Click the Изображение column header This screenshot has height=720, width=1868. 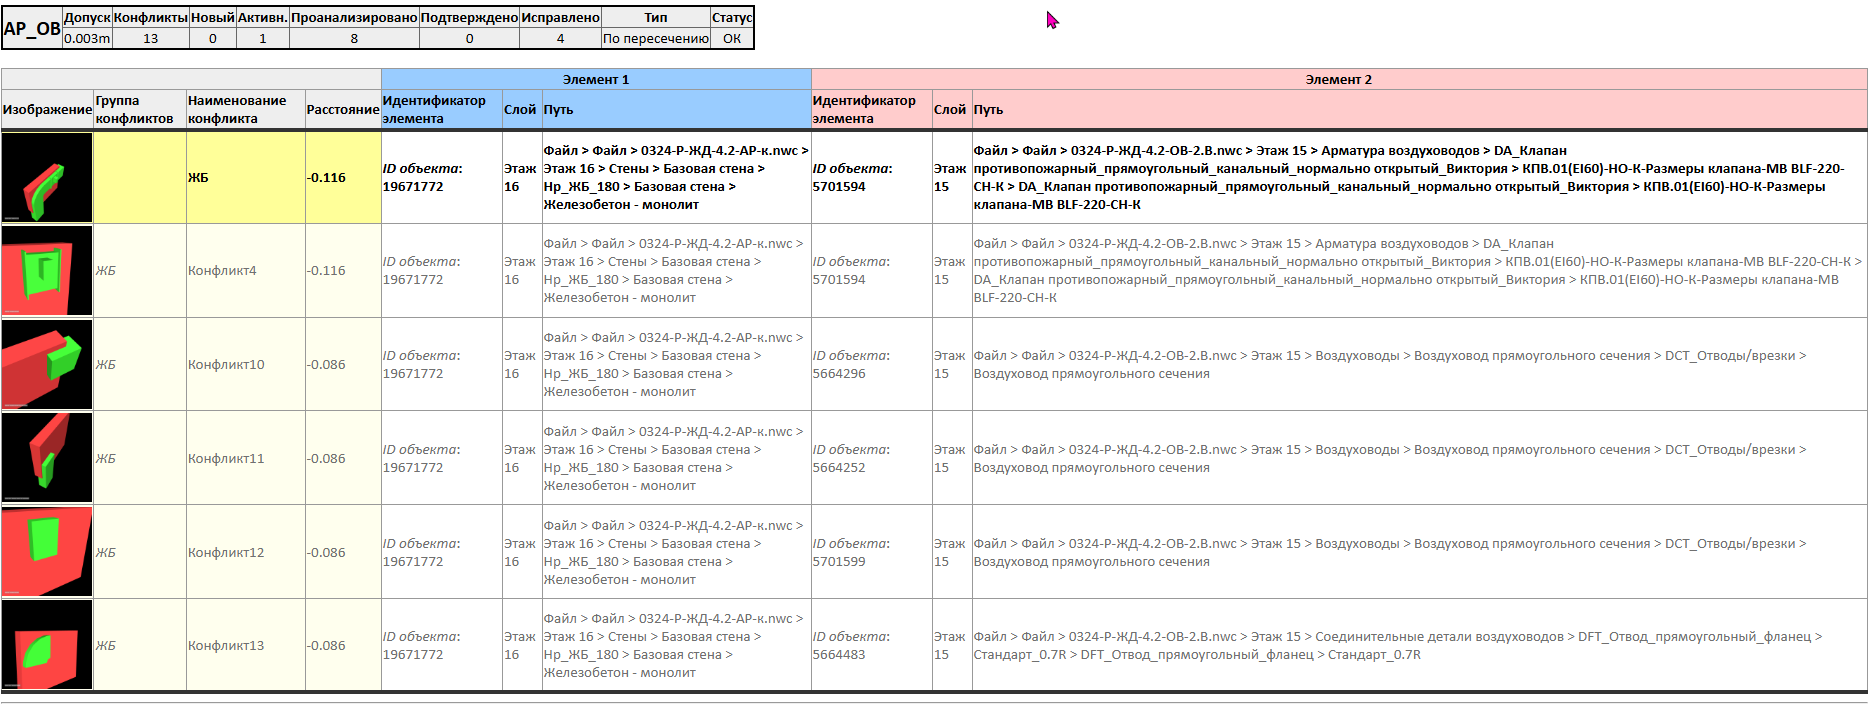point(47,109)
